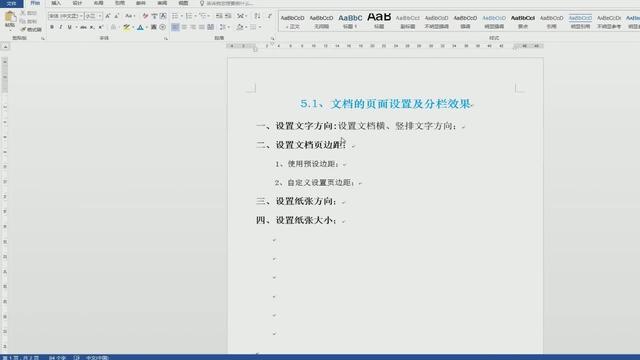The height and width of the screenshot is (360, 640).
Task: Click the Grow Font icon
Action: (x=108, y=16)
